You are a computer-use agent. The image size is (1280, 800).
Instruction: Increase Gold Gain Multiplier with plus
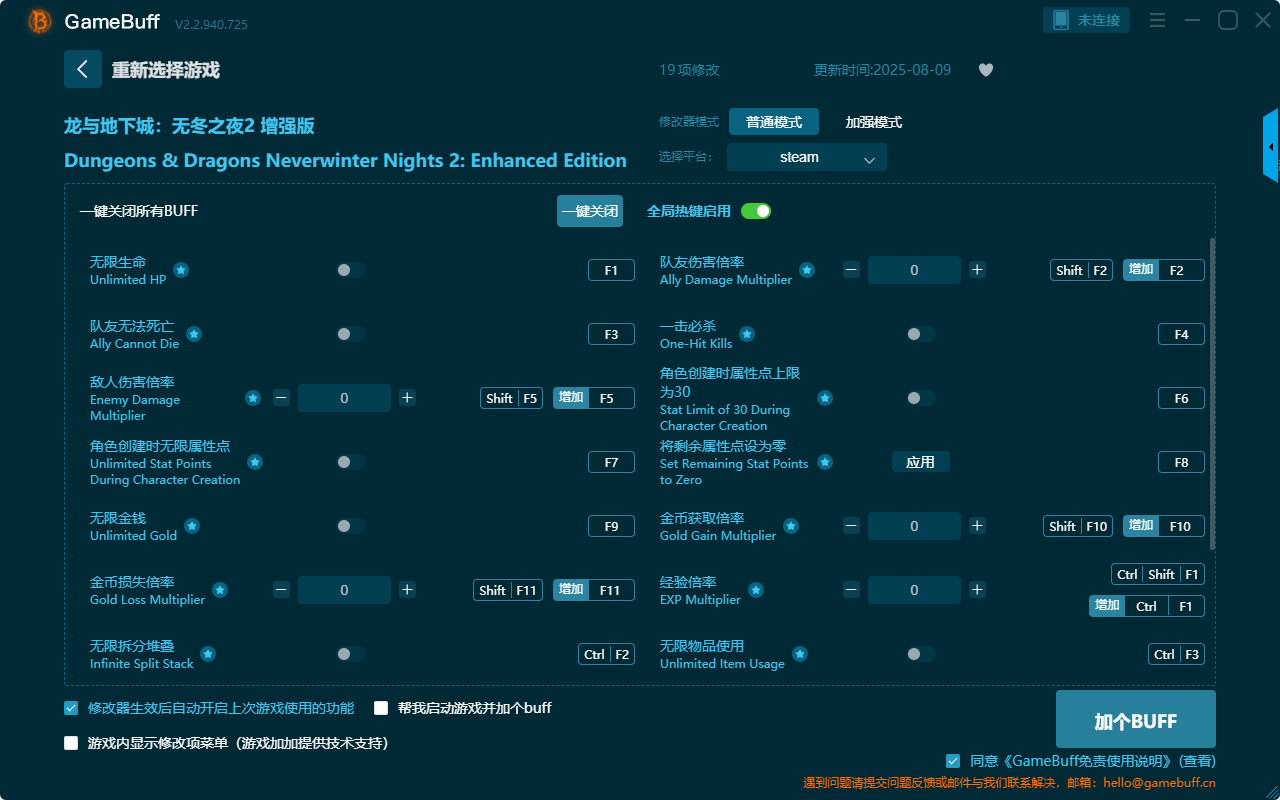click(x=977, y=526)
